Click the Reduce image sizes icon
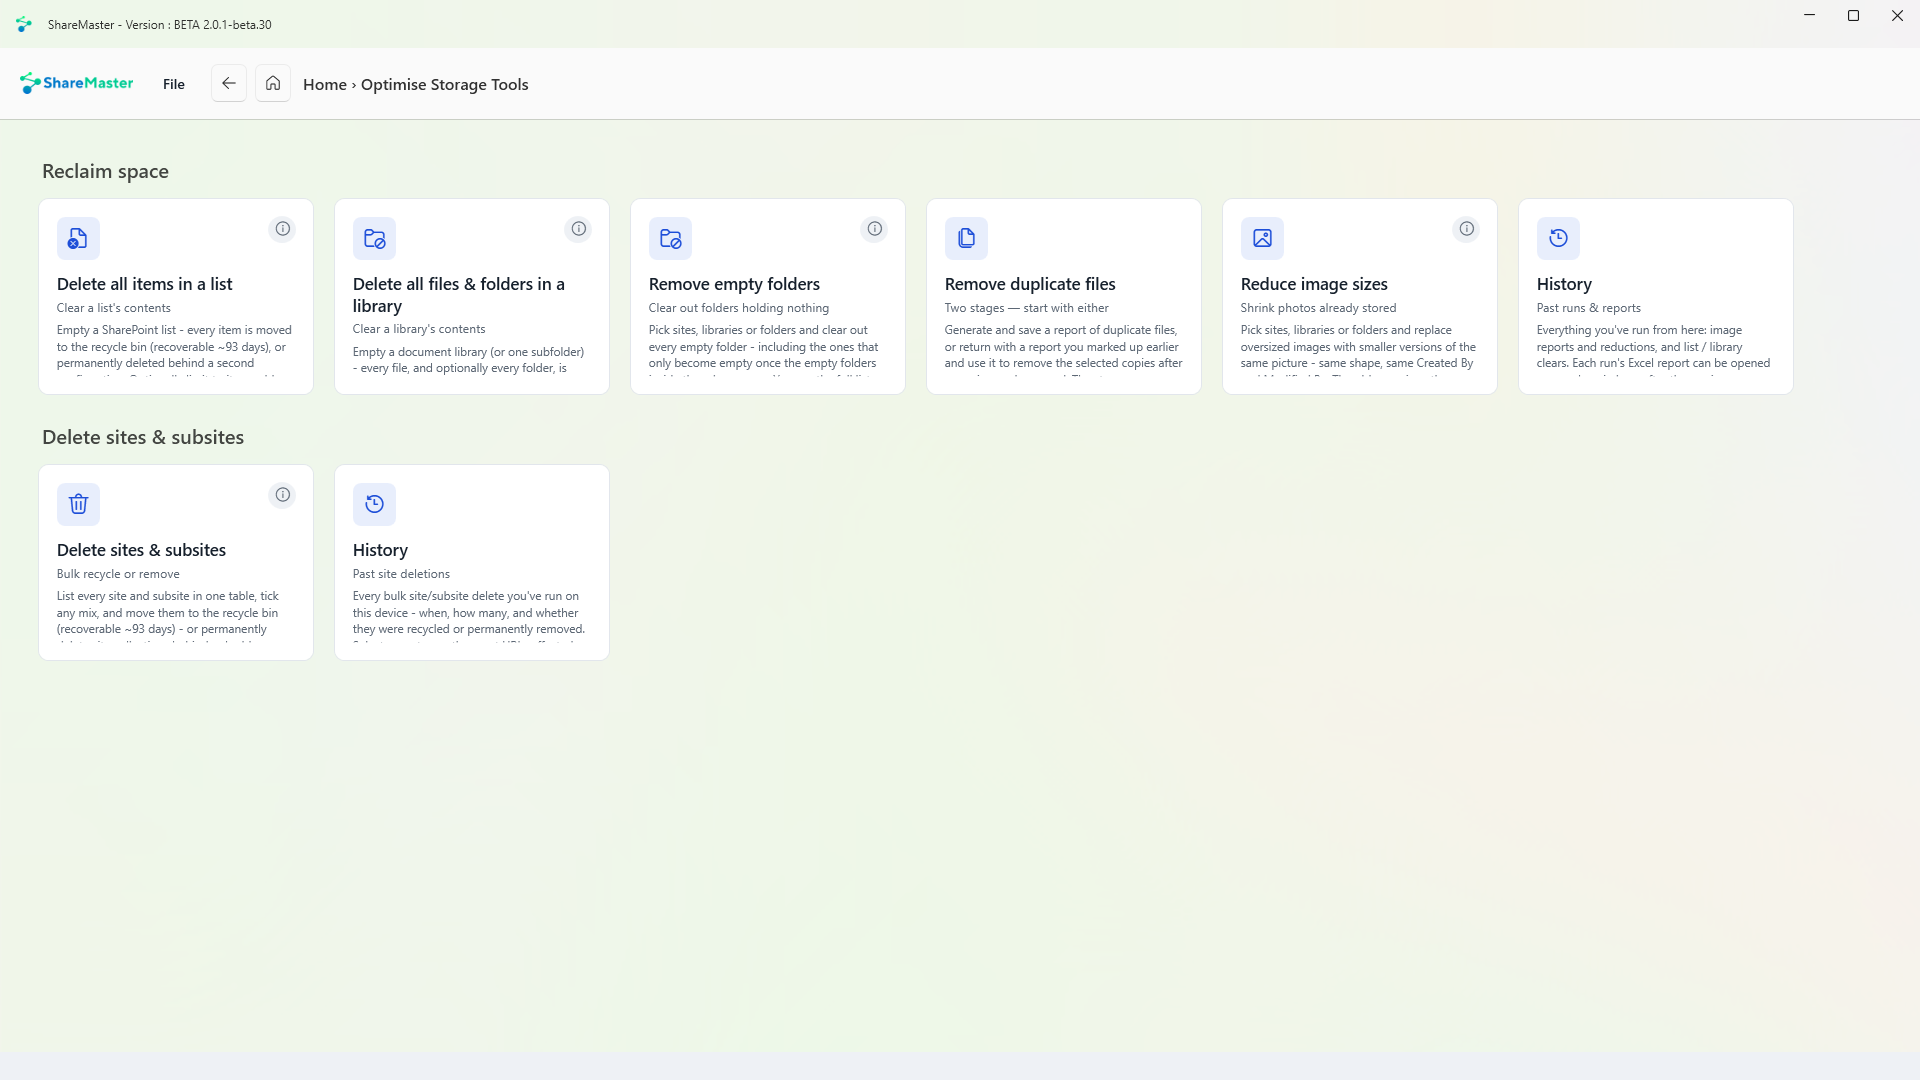The width and height of the screenshot is (1920, 1080). pyautogui.click(x=1262, y=239)
